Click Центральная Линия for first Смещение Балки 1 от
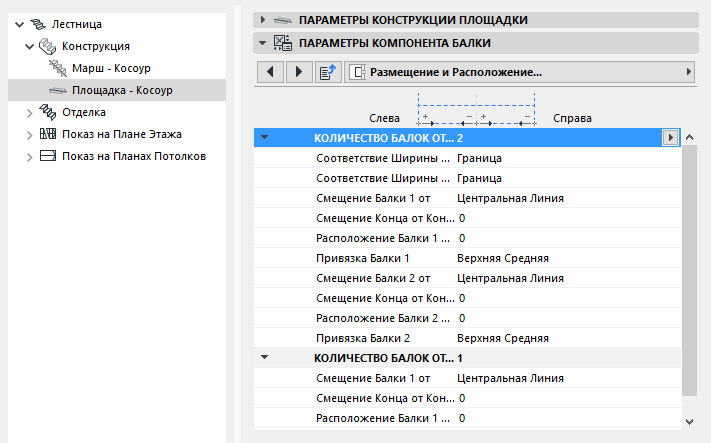Screen dimensions: 711x443 tap(510, 199)
